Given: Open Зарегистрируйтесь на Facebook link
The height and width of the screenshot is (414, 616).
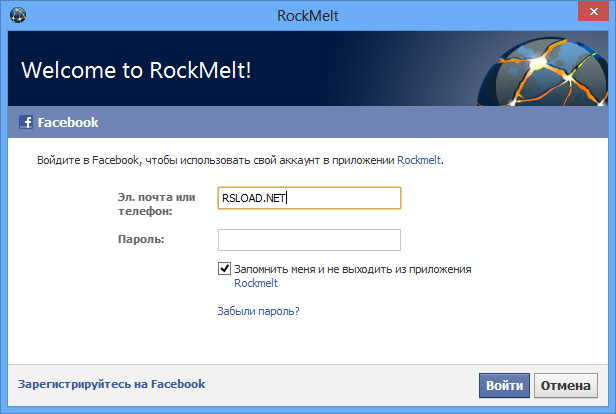Looking at the screenshot, I should pyautogui.click(x=111, y=384).
